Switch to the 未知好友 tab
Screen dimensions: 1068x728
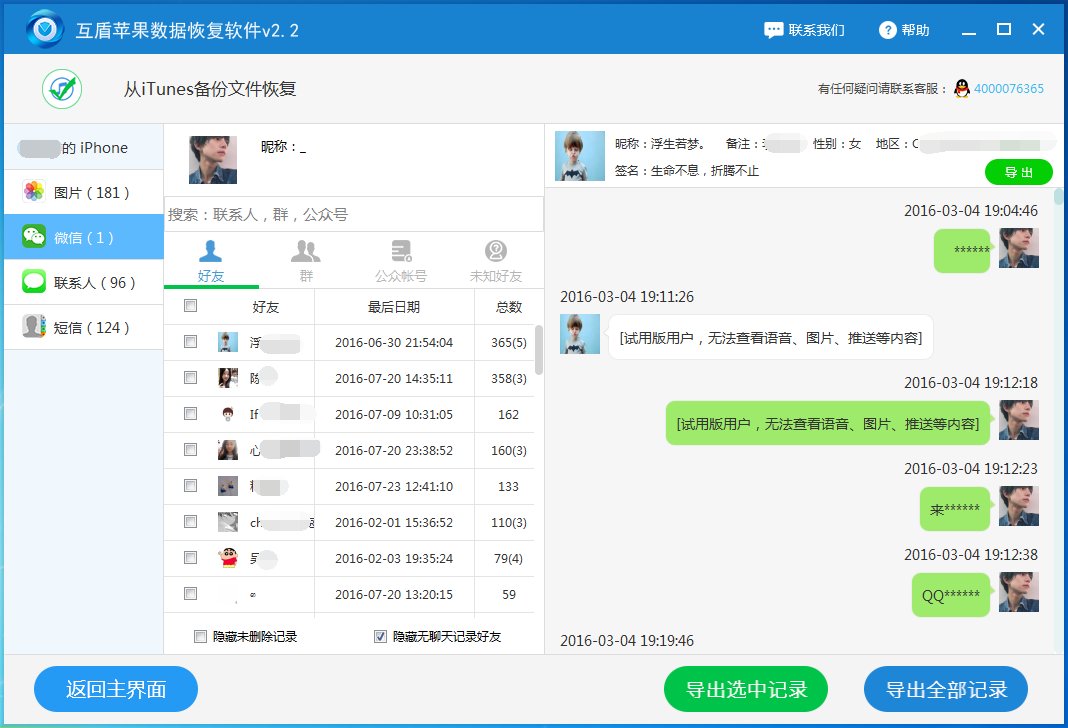point(496,261)
